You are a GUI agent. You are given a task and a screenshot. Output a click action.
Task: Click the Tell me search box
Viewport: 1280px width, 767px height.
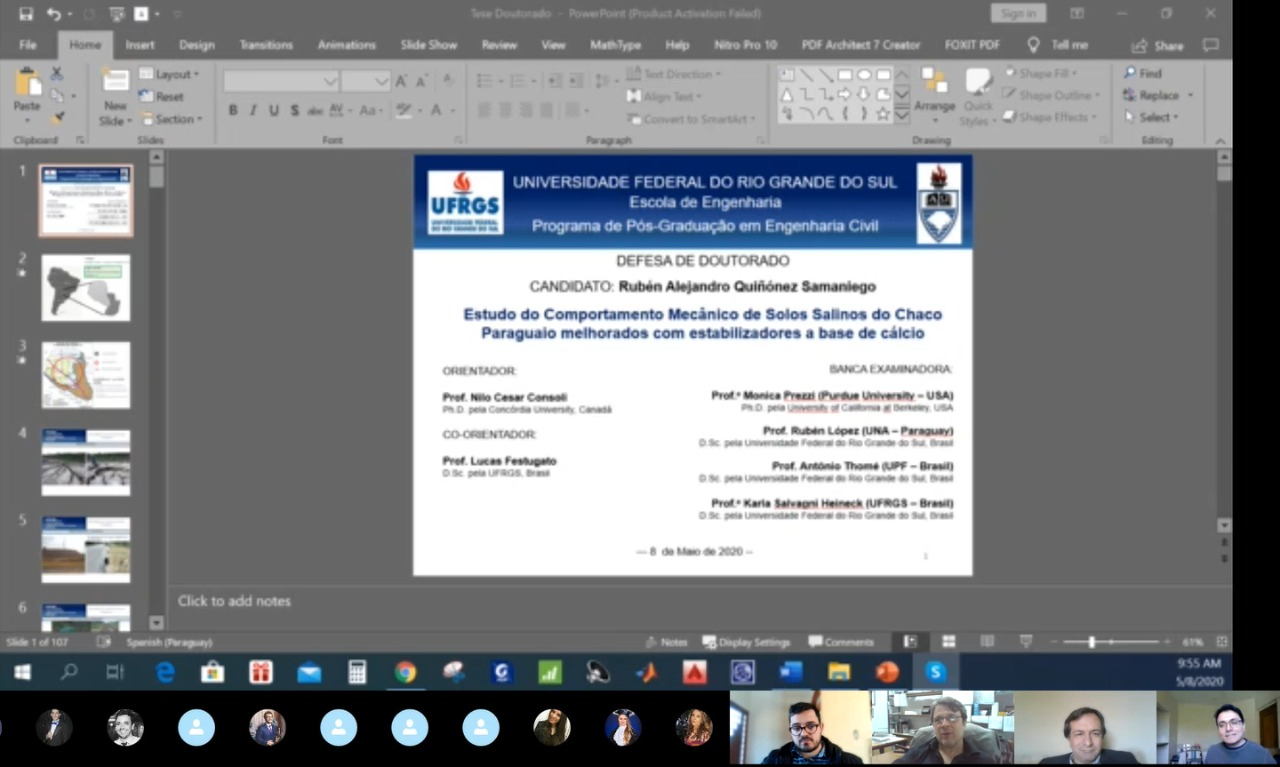coord(1058,45)
